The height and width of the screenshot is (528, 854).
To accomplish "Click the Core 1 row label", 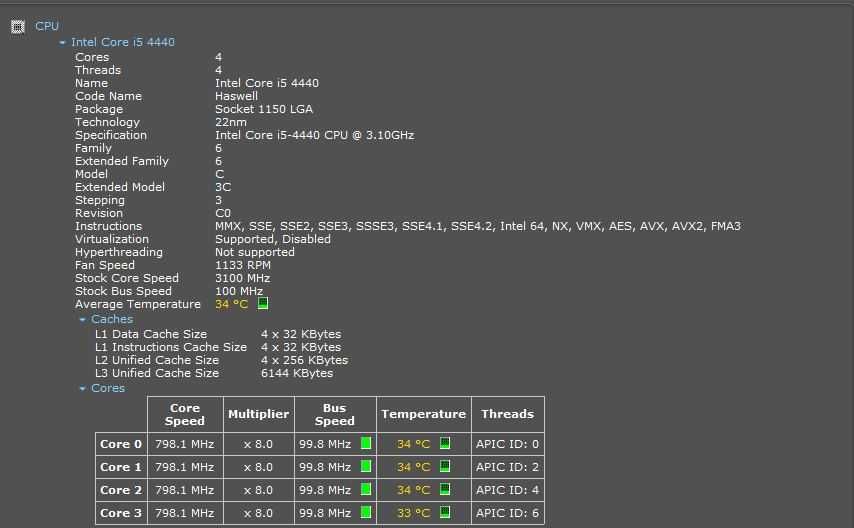I will [121, 467].
